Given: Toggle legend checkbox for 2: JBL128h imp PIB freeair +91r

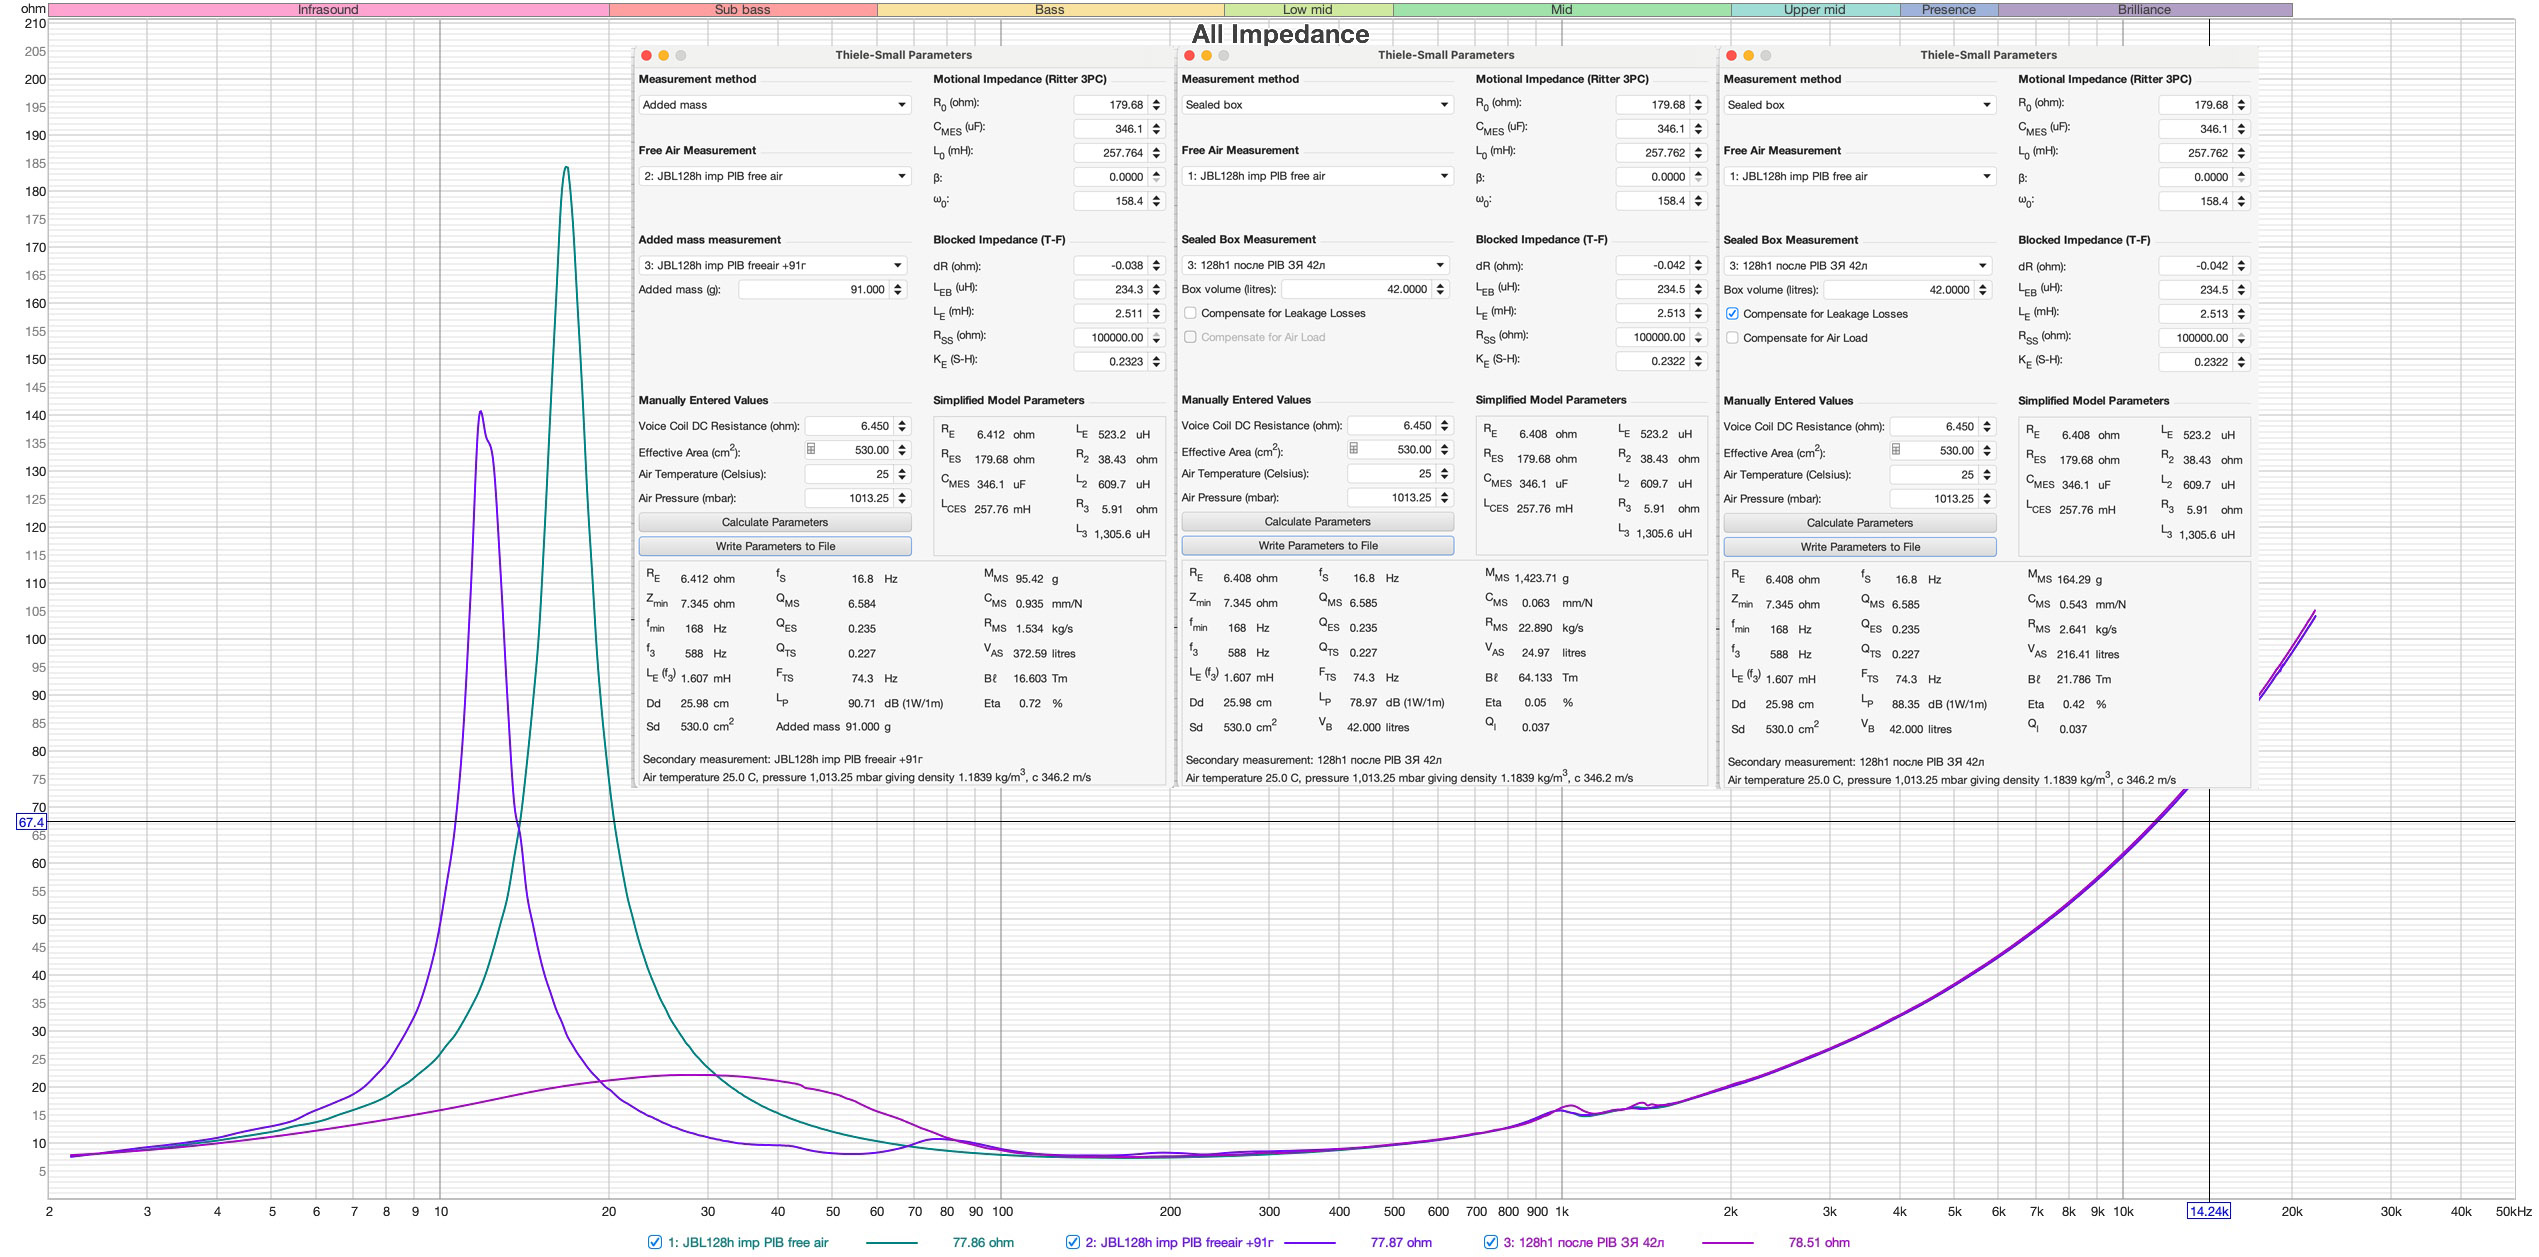Looking at the screenshot, I should pyautogui.click(x=1072, y=1242).
